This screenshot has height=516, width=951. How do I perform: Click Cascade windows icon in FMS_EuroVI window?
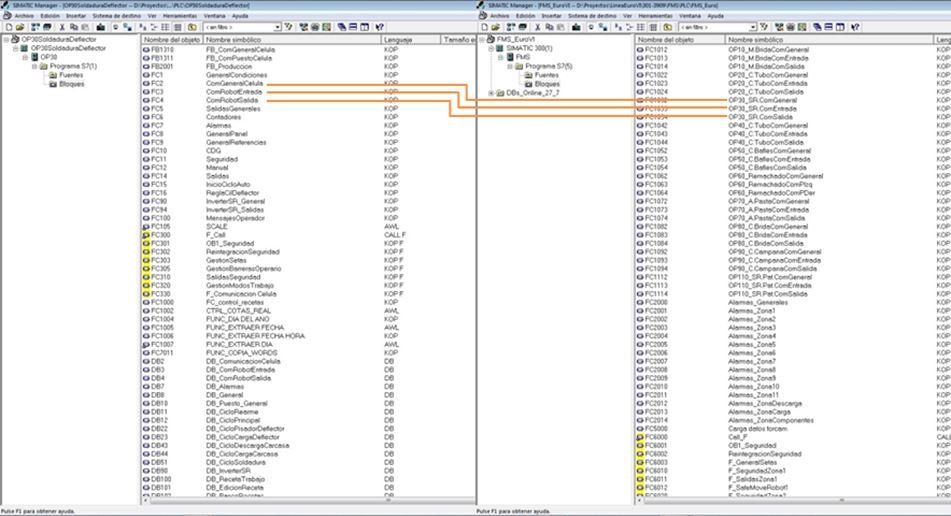pos(818,27)
